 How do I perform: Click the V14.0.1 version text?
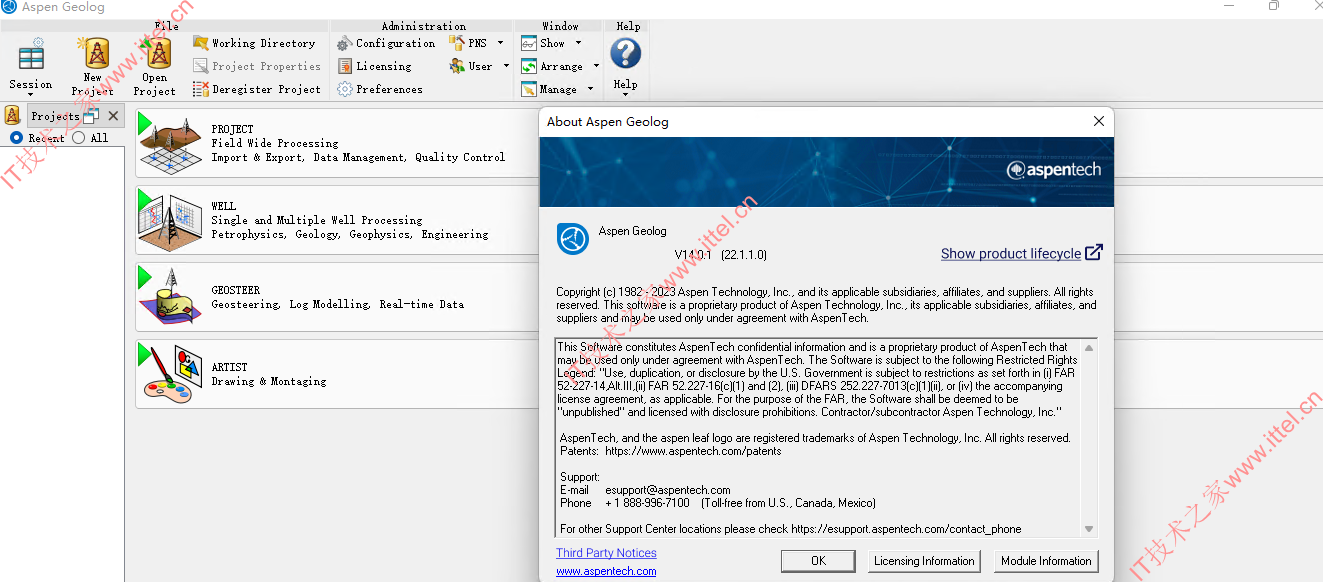(x=692, y=255)
